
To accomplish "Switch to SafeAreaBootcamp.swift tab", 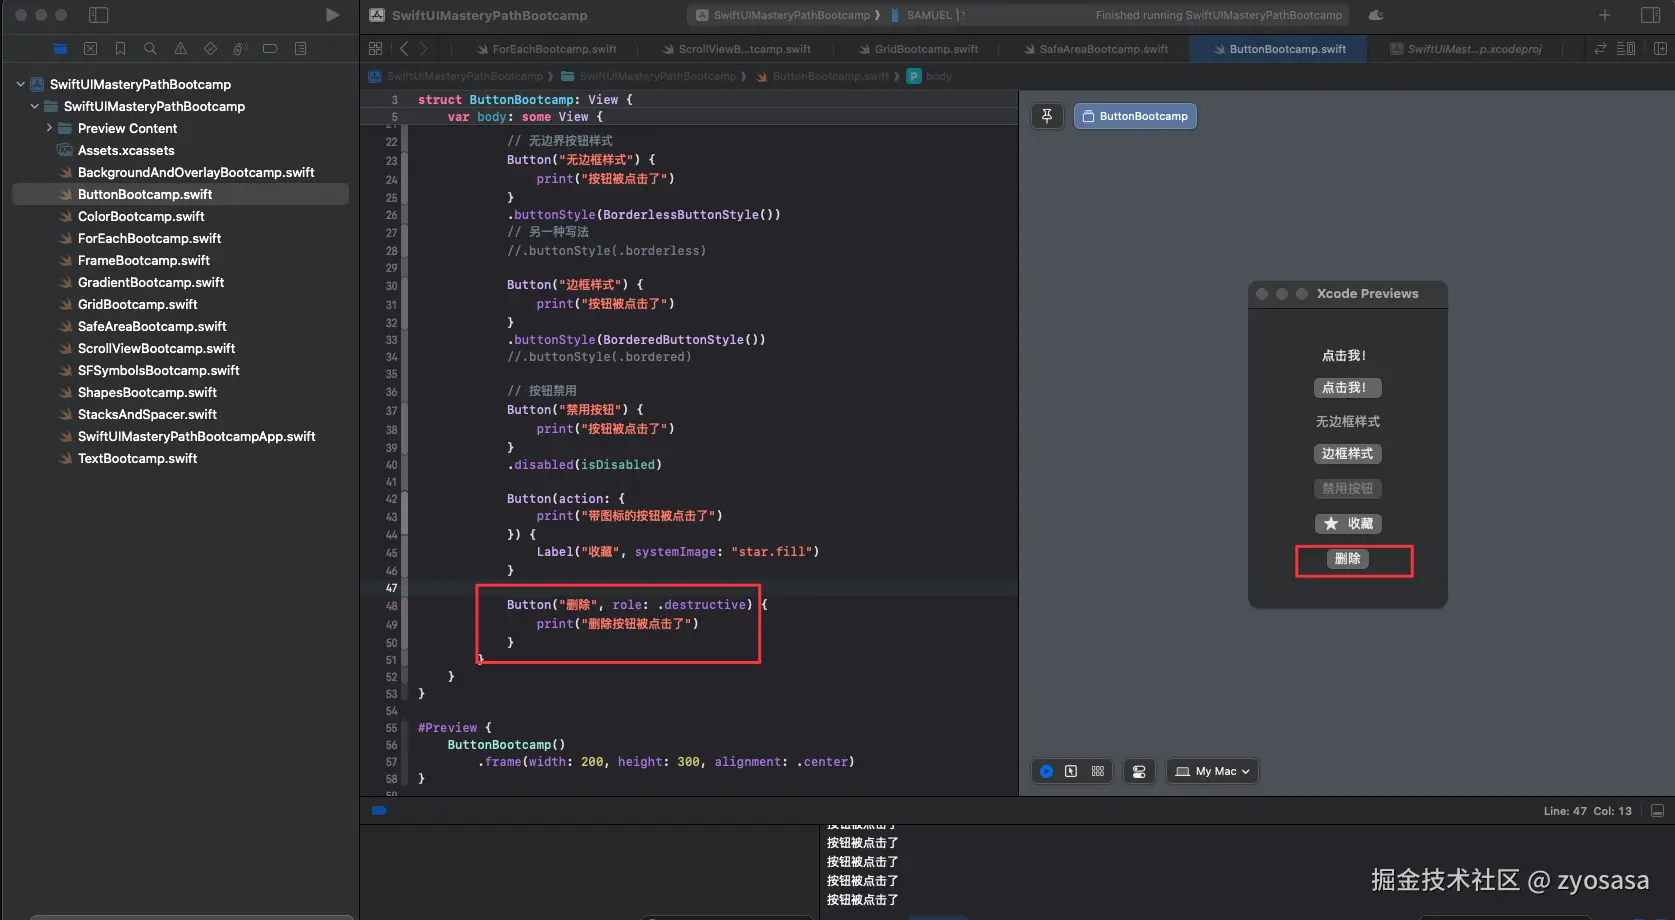I will [x=1102, y=49].
